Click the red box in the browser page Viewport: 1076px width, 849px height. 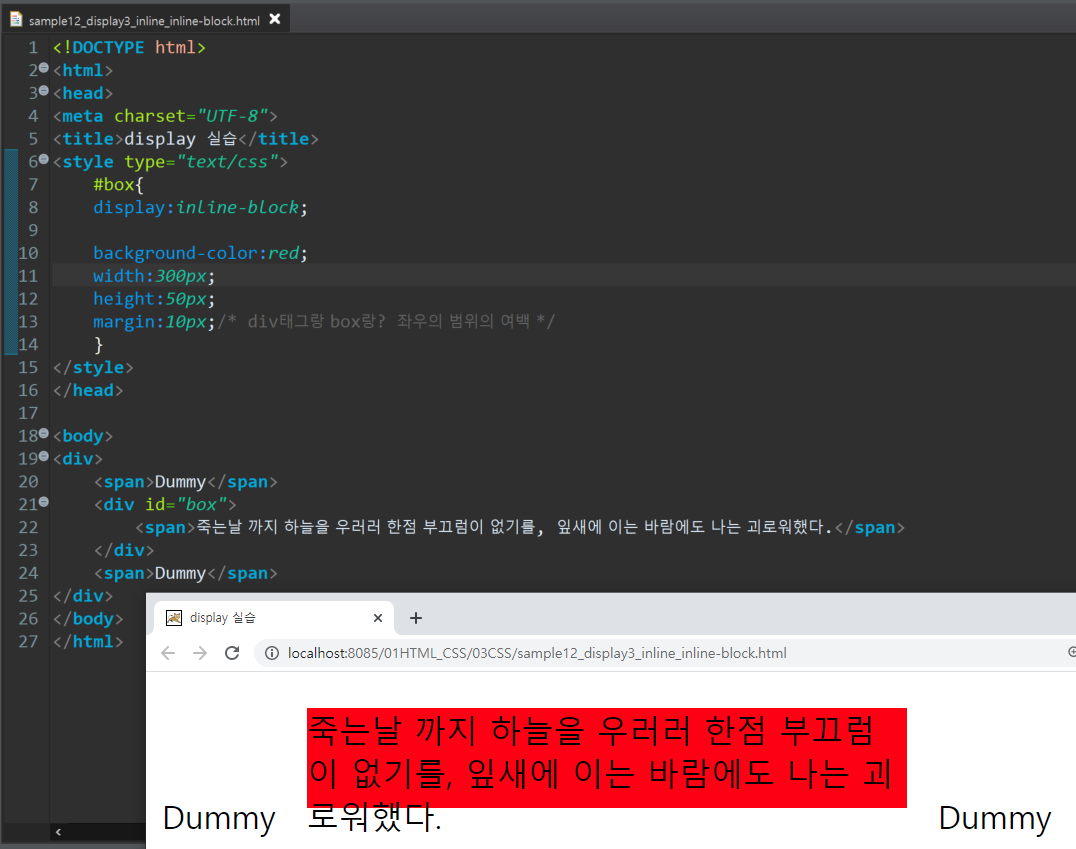[x=607, y=757]
